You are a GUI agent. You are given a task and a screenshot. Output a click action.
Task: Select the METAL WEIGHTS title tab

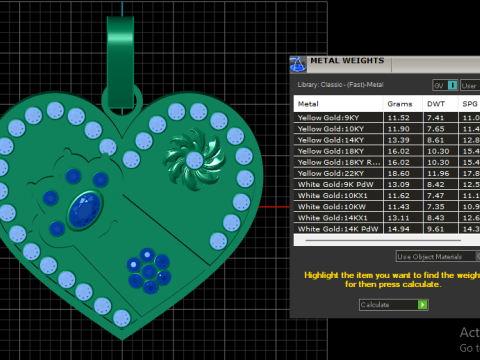(x=347, y=61)
